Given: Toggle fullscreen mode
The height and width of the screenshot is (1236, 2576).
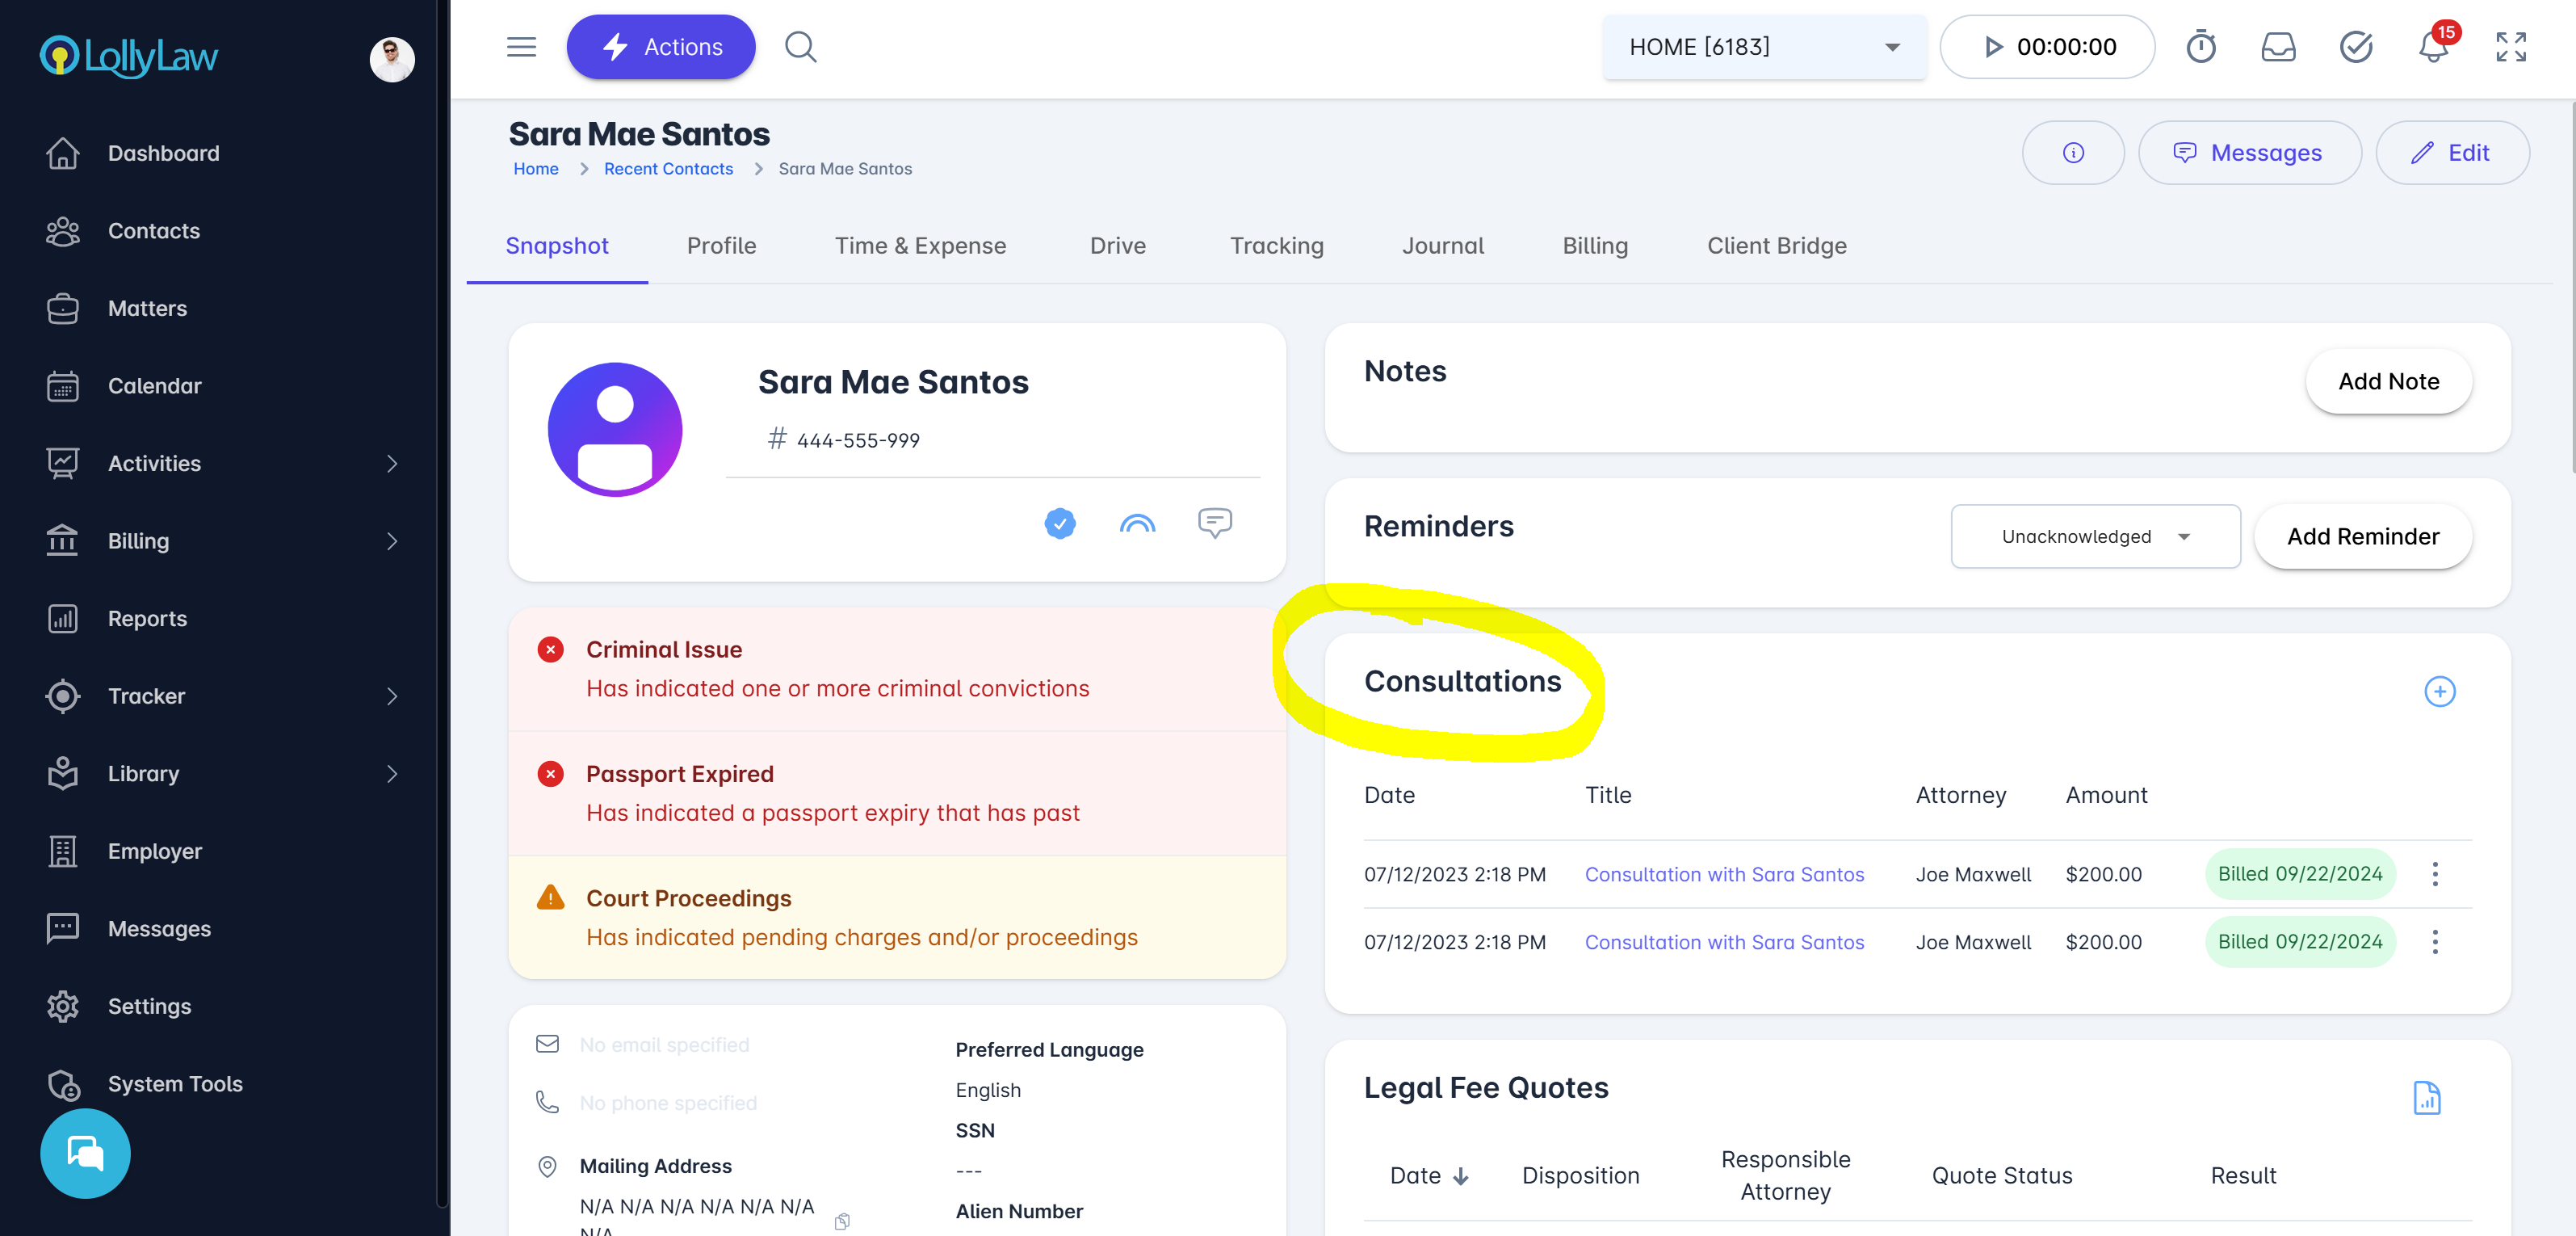Looking at the screenshot, I should (x=2510, y=47).
